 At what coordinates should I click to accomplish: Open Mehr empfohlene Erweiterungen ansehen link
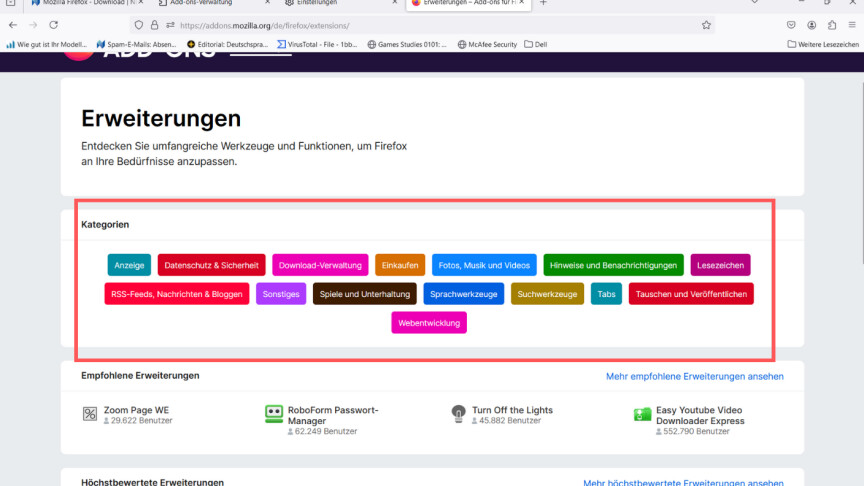click(x=694, y=376)
